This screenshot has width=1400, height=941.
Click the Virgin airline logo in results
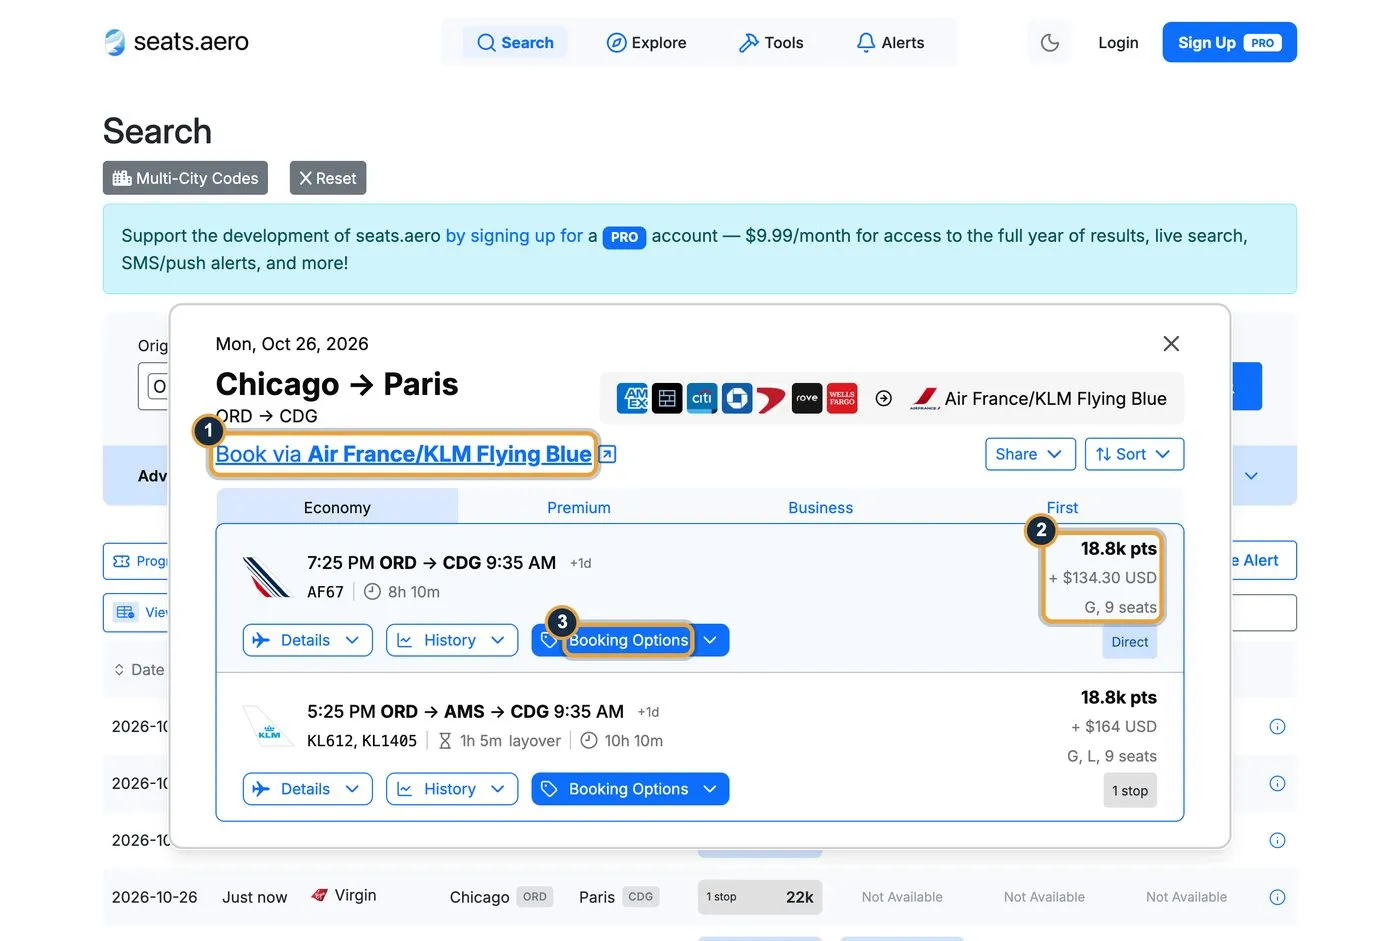pyautogui.click(x=319, y=895)
